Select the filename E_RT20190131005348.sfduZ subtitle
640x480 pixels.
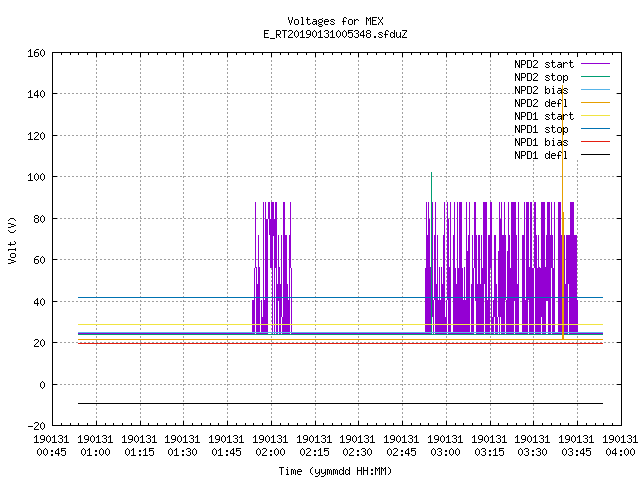335,34
